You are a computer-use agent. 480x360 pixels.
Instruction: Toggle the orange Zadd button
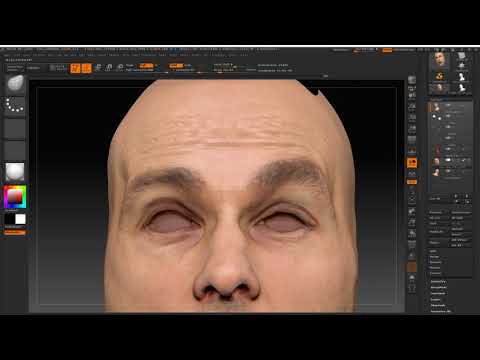(176, 66)
